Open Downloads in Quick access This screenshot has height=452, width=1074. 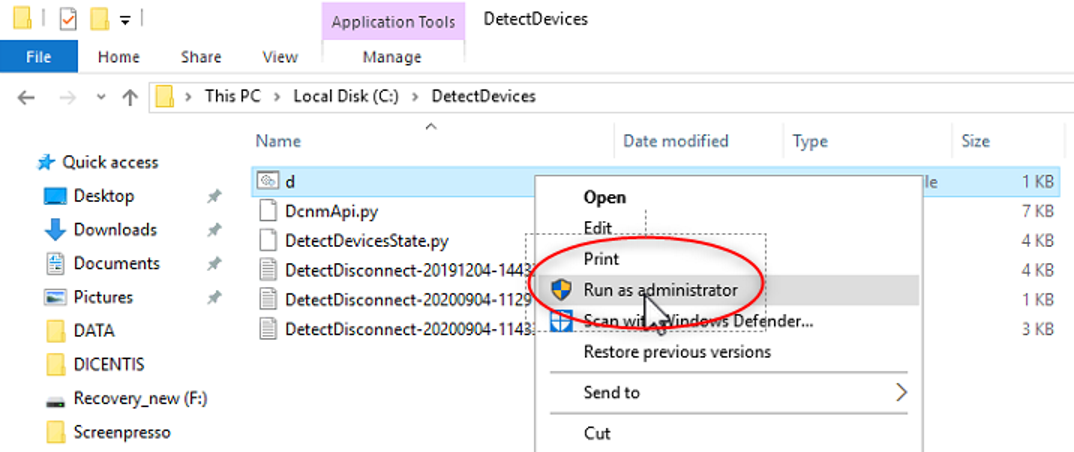point(115,230)
